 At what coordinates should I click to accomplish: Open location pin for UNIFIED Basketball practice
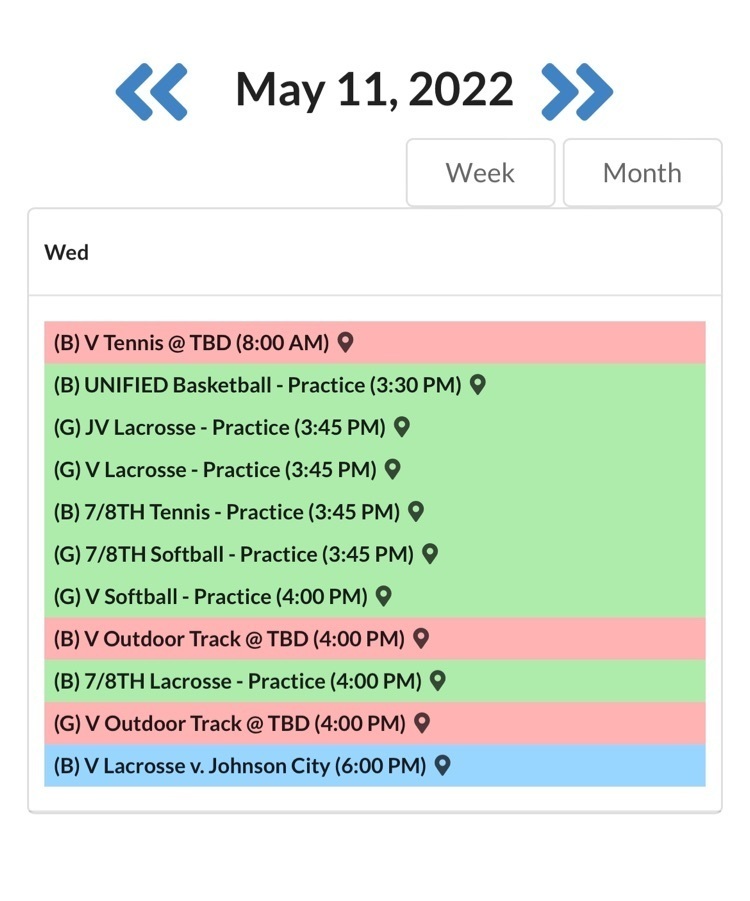pyautogui.click(x=478, y=384)
